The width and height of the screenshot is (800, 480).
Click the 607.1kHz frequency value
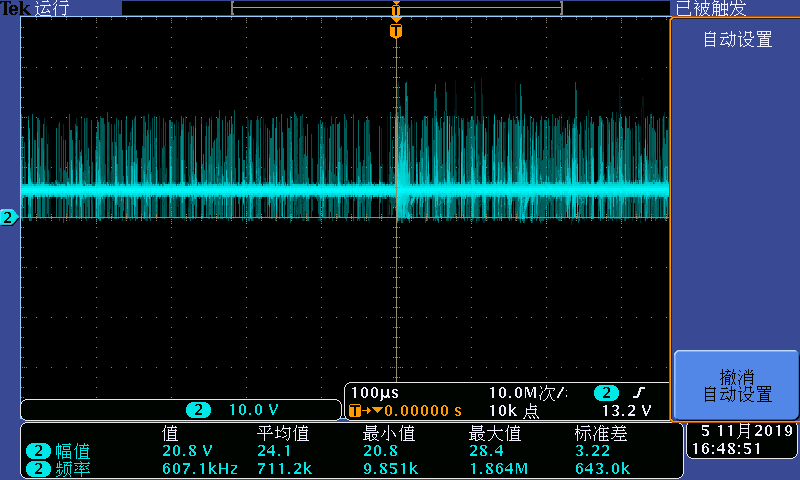pyautogui.click(x=200, y=468)
